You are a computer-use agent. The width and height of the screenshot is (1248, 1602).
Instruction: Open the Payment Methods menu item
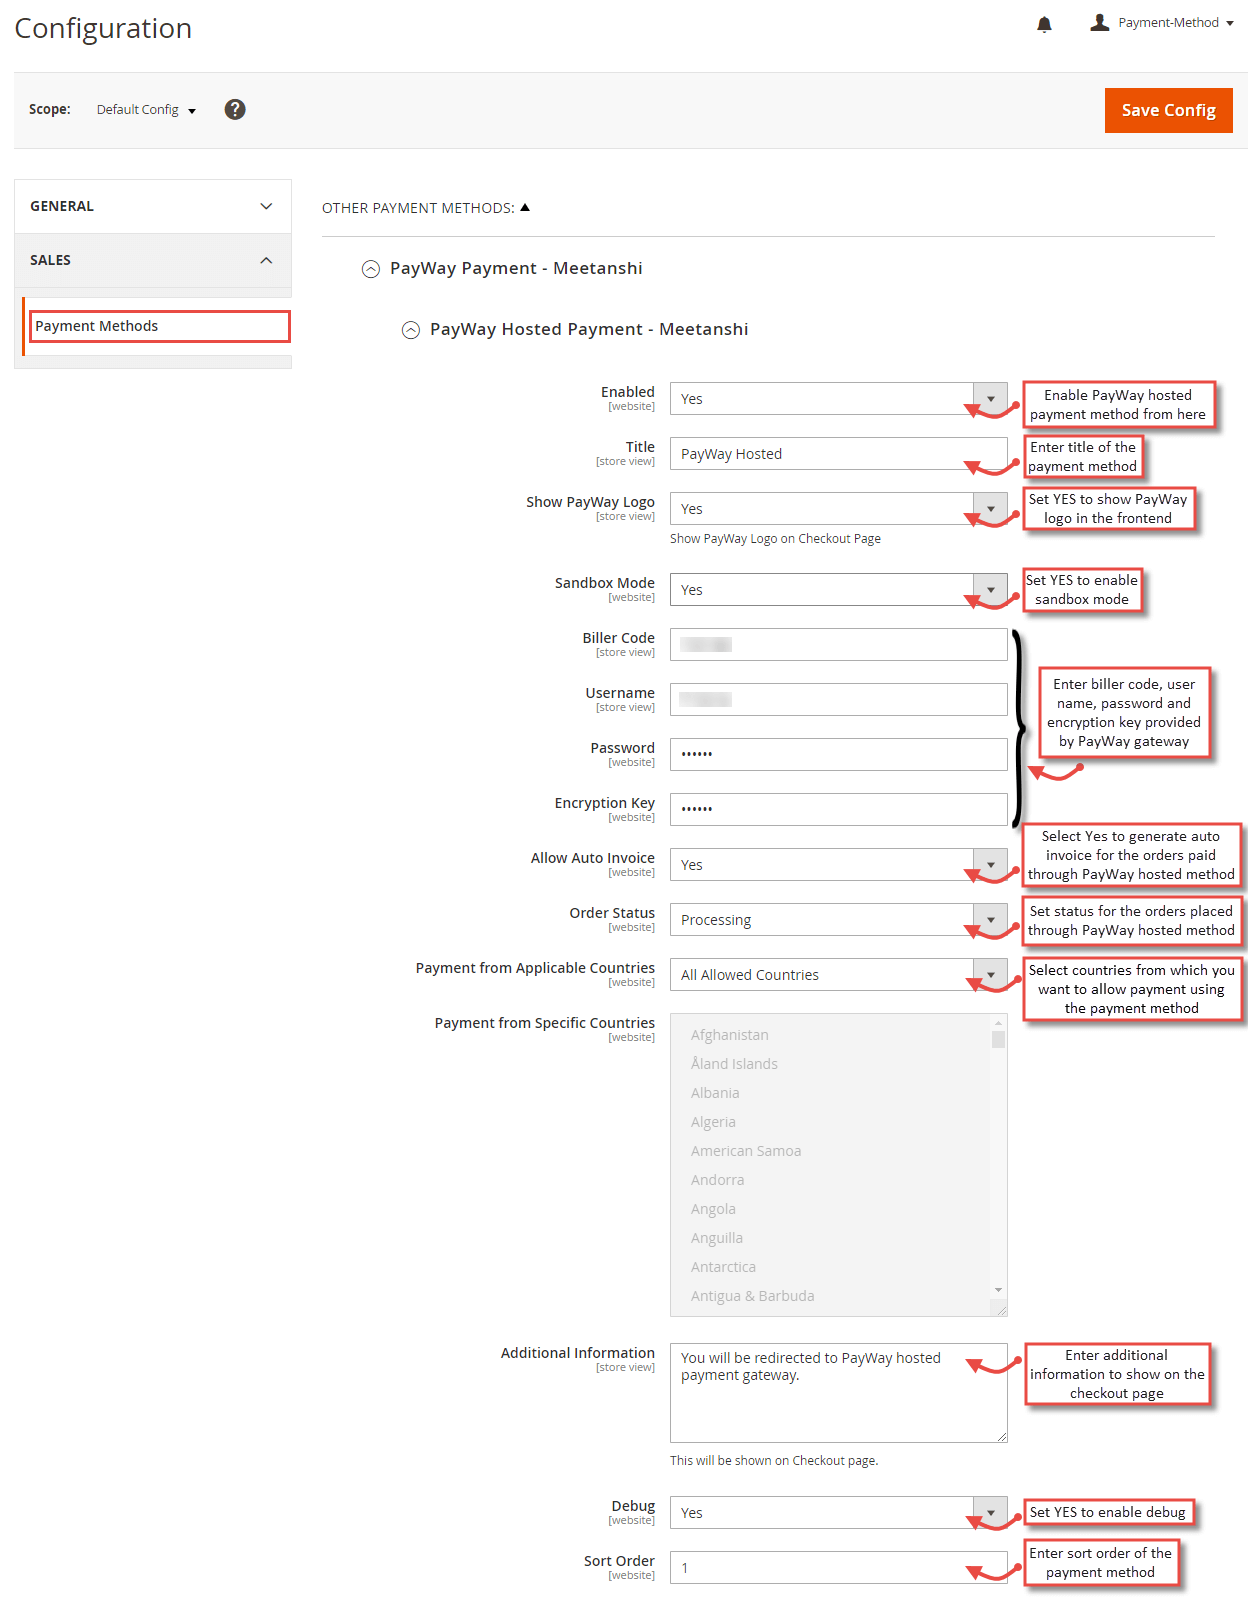tap(160, 326)
